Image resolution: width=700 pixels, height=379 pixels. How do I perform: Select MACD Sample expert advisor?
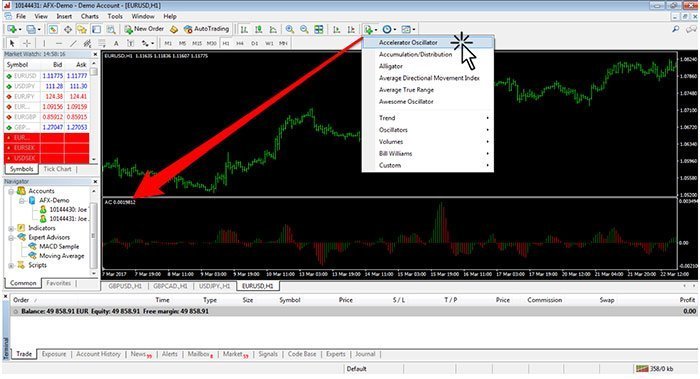tap(58, 246)
